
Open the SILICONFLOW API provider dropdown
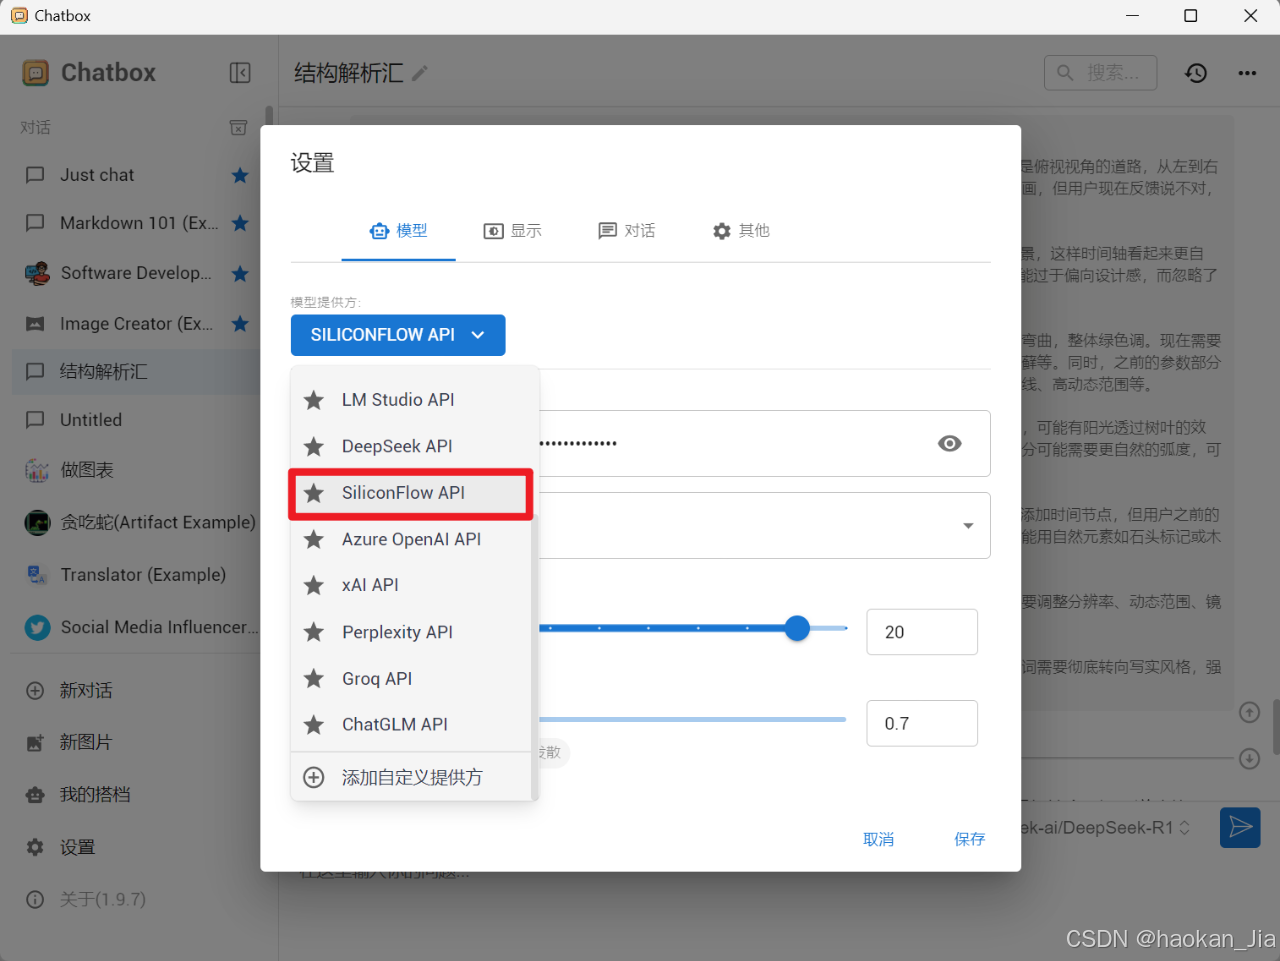pos(398,335)
